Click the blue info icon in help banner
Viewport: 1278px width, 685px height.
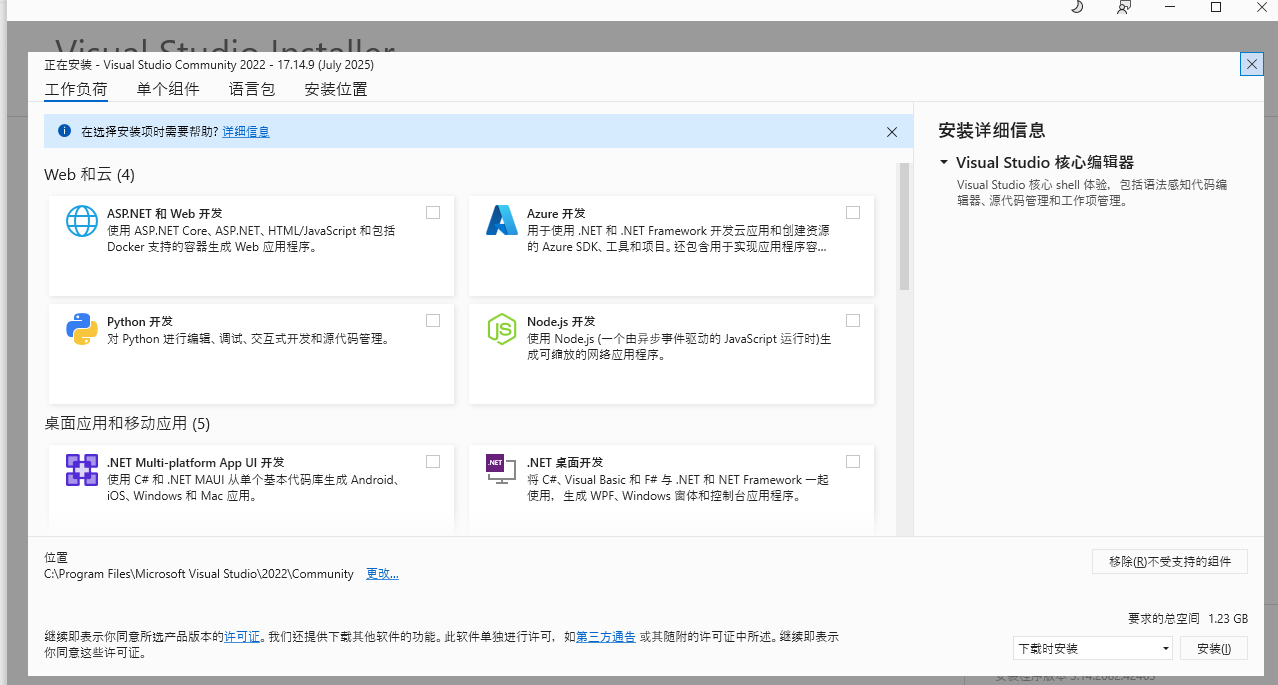pyautogui.click(x=65, y=131)
